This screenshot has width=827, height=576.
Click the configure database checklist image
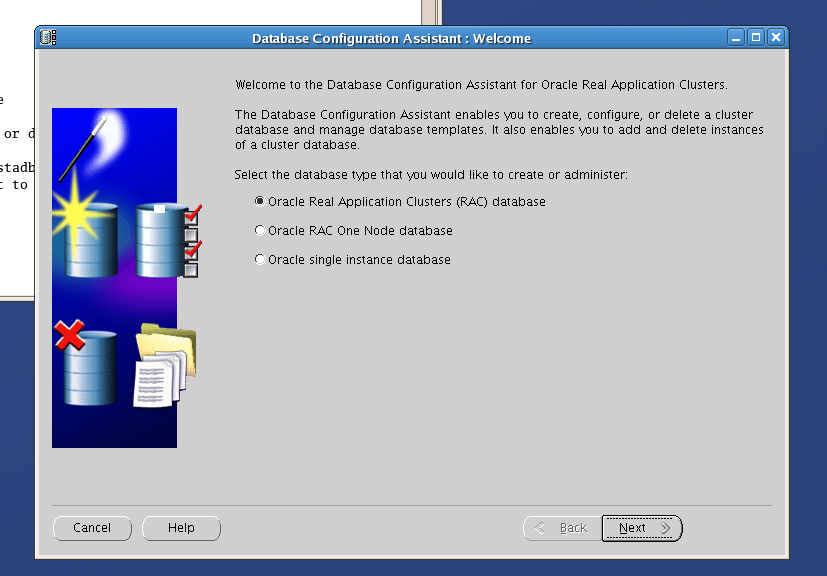167,241
